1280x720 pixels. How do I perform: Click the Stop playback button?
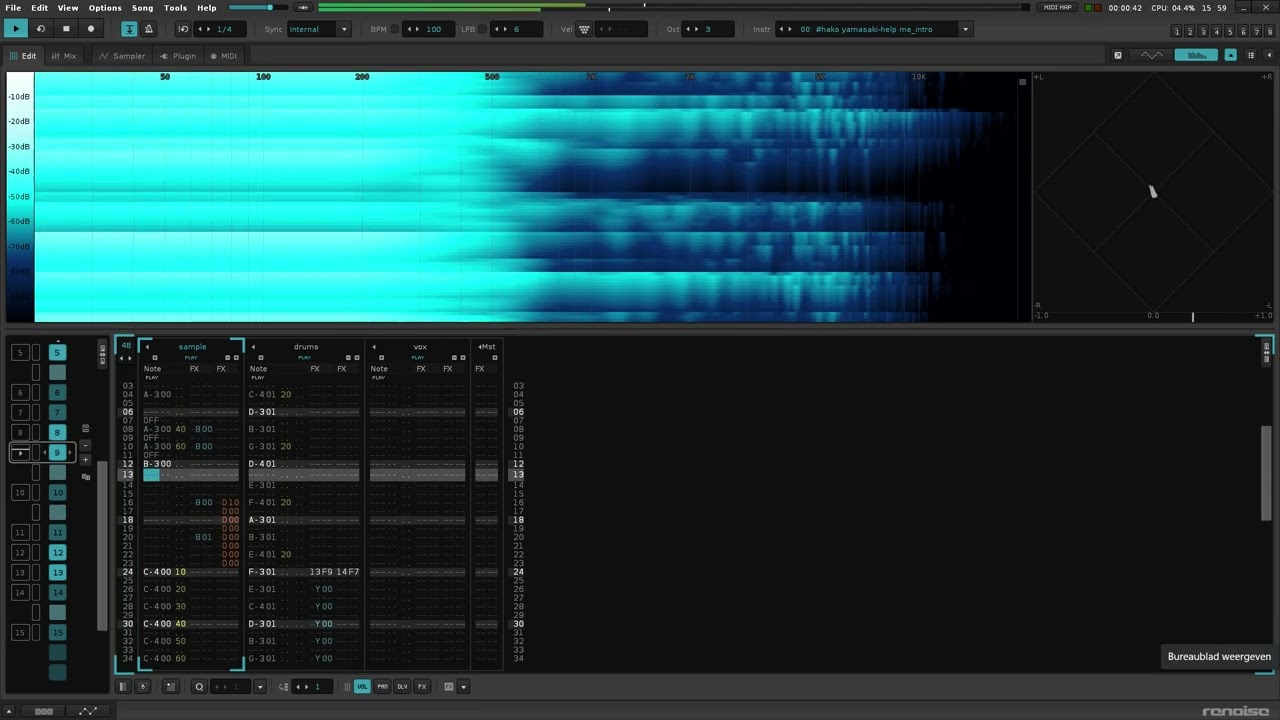[x=66, y=29]
